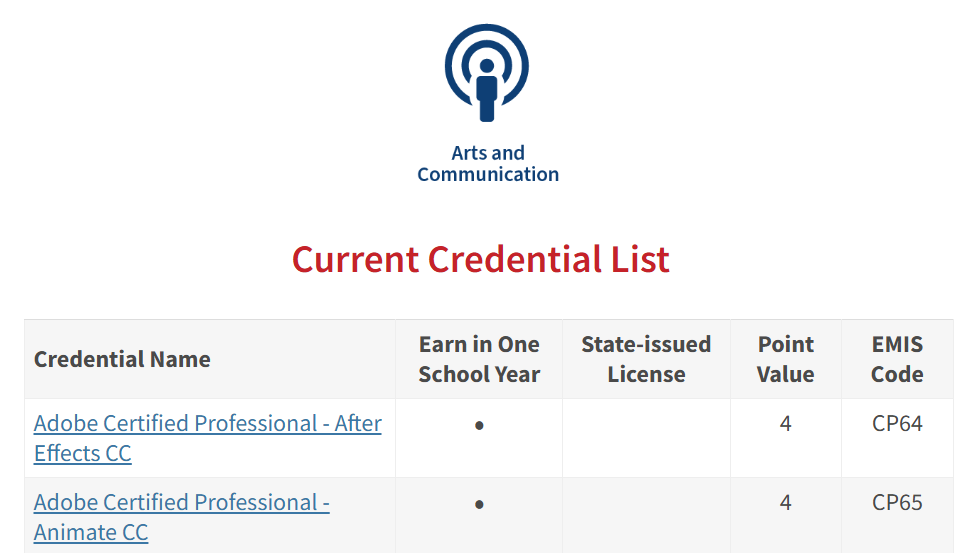Screen dimensions: 978x553
Task: Click the Point Value column header
Action: 785,360
